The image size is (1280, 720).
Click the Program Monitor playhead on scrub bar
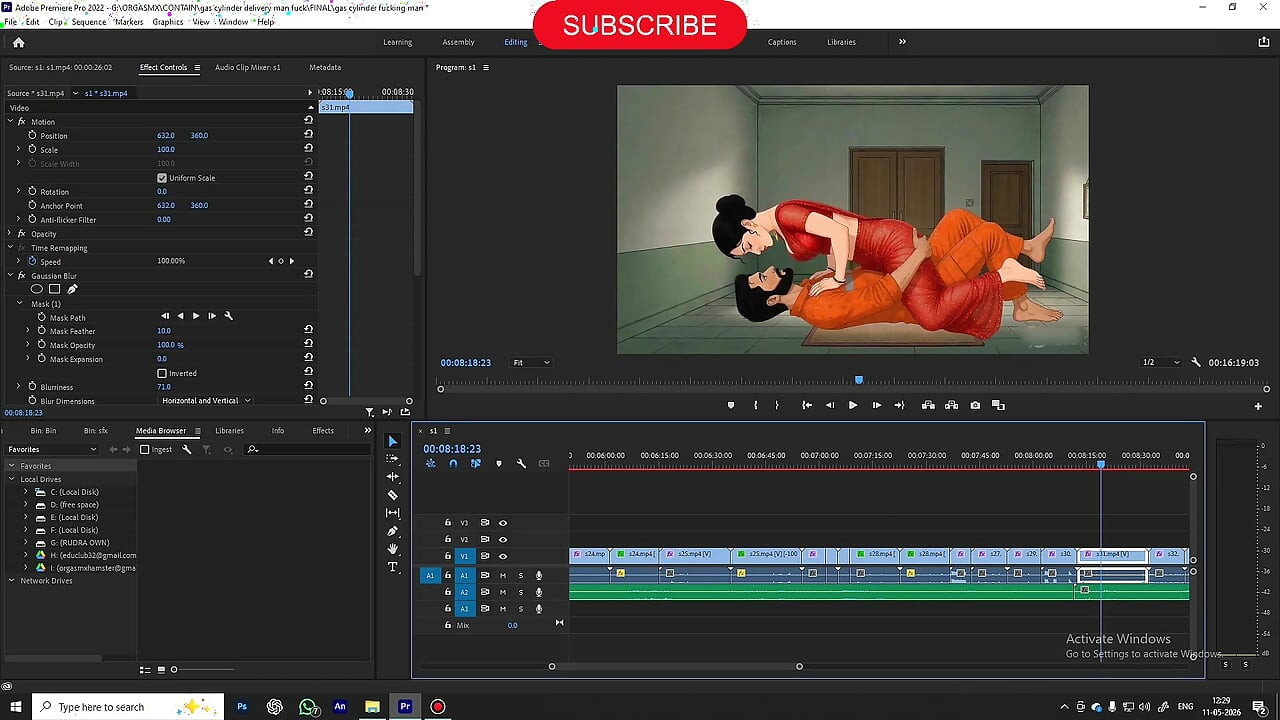pos(859,380)
